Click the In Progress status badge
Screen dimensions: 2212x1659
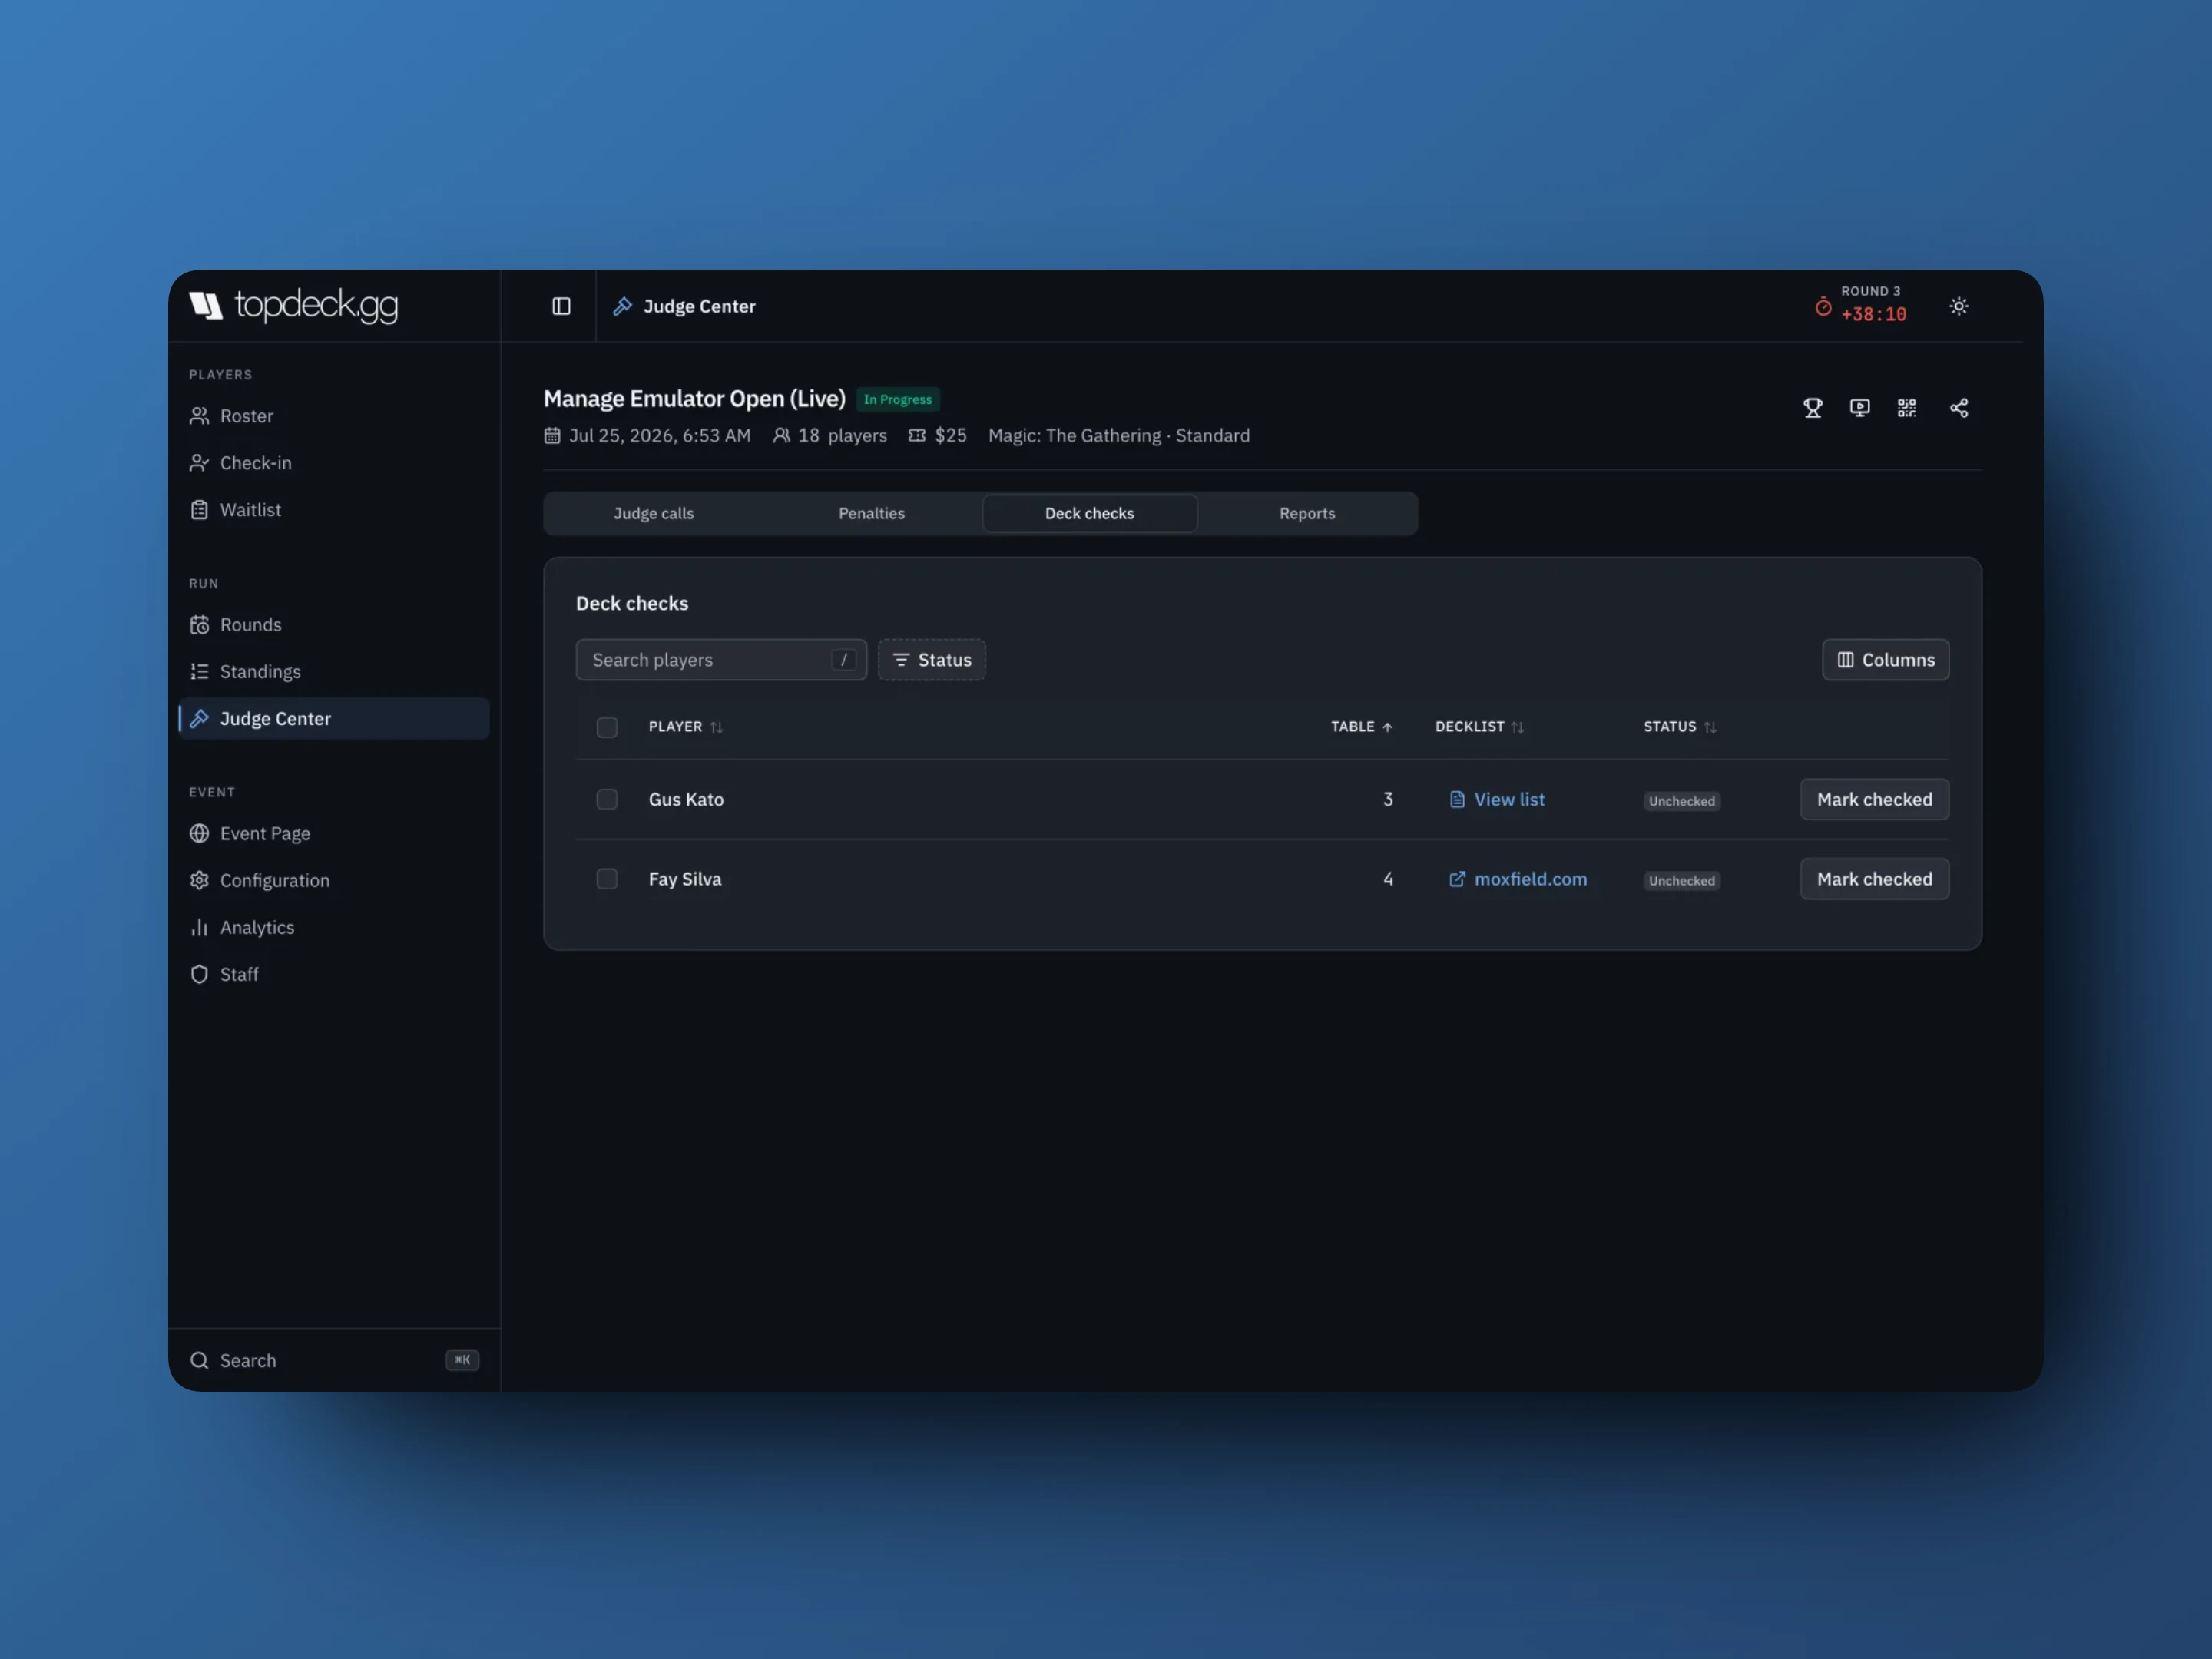(897, 399)
